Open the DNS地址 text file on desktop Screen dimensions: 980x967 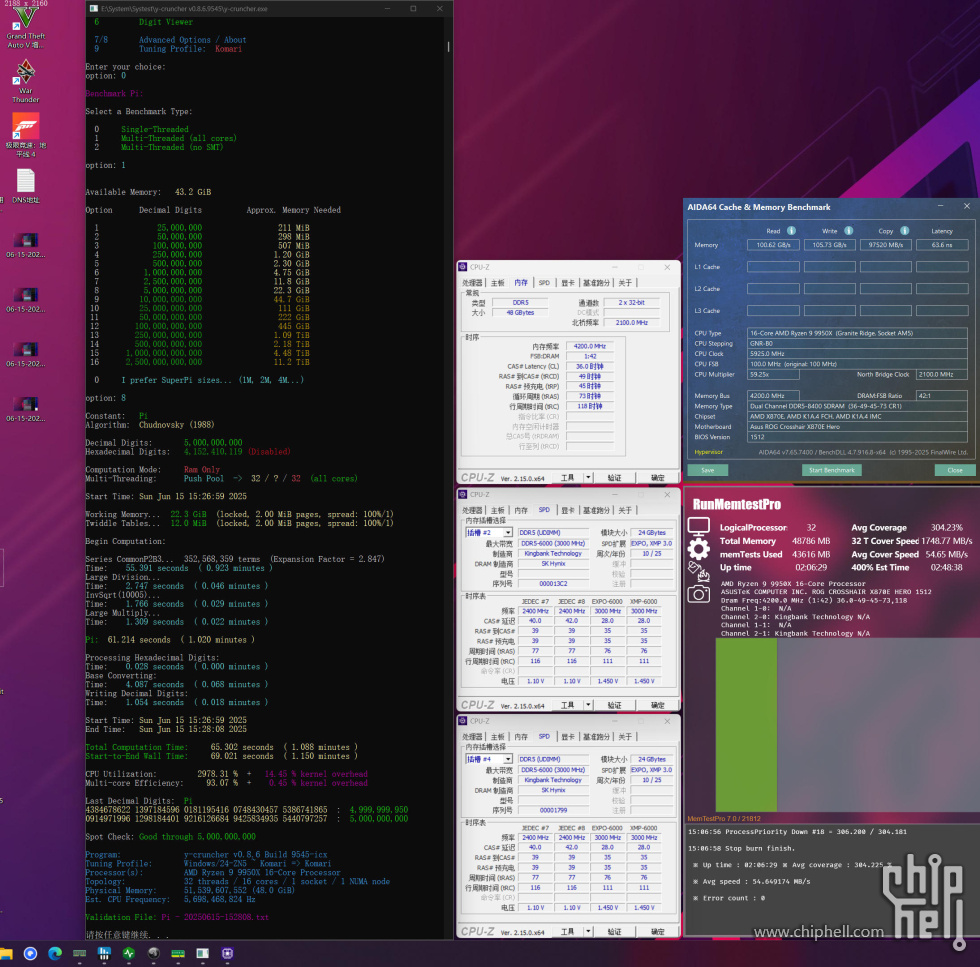(x=26, y=186)
